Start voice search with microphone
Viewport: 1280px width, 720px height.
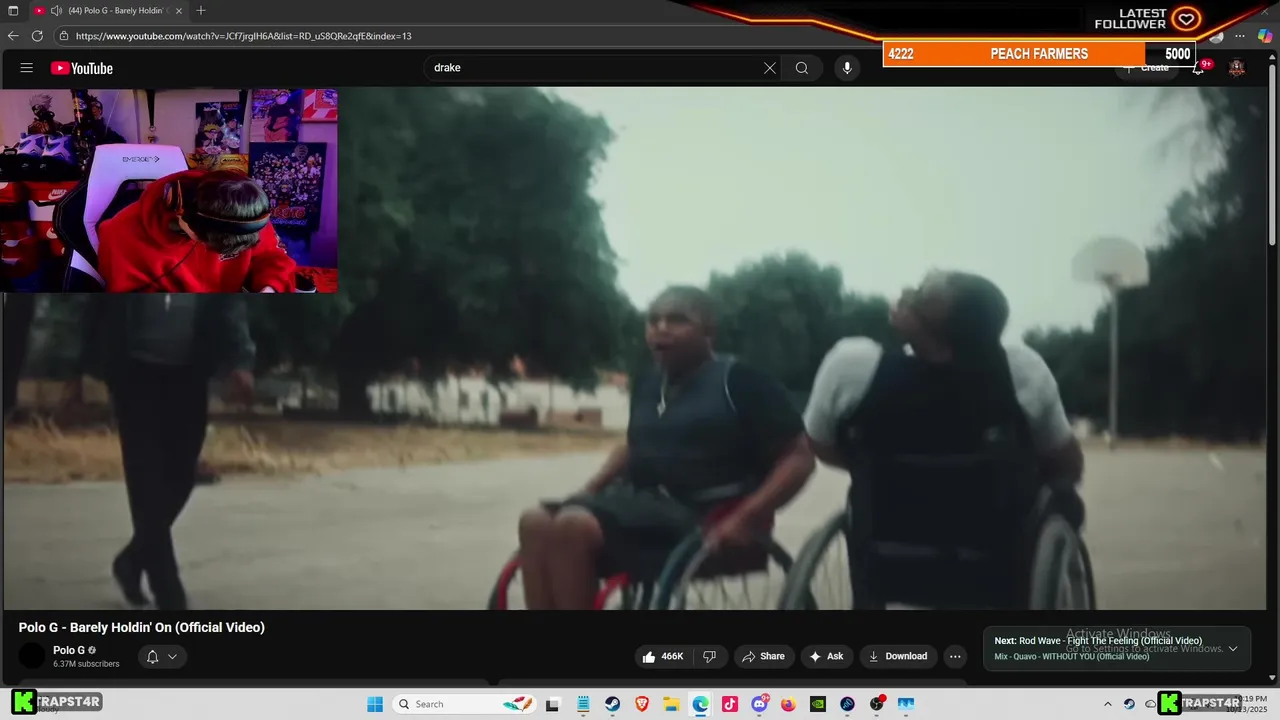847,68
